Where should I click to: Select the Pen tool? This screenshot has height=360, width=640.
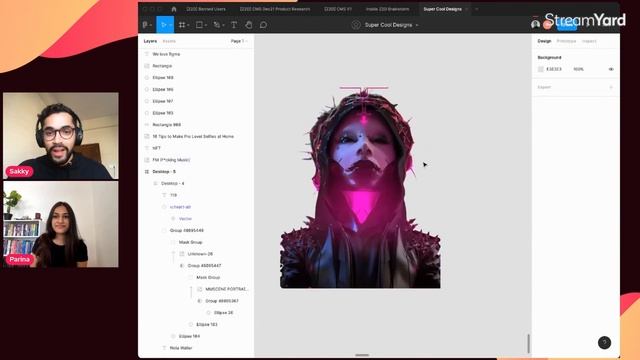[216, 25]
